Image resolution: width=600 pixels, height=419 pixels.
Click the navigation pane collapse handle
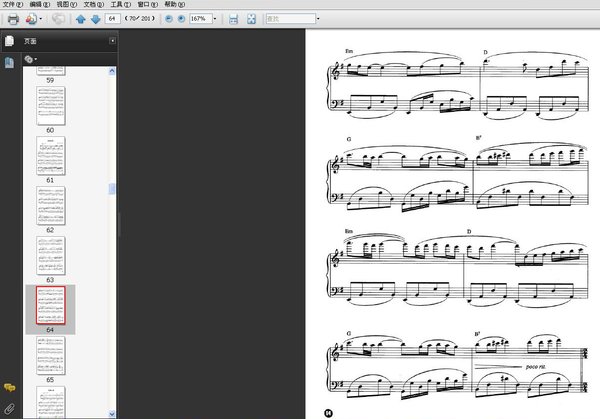pos(119,225)
